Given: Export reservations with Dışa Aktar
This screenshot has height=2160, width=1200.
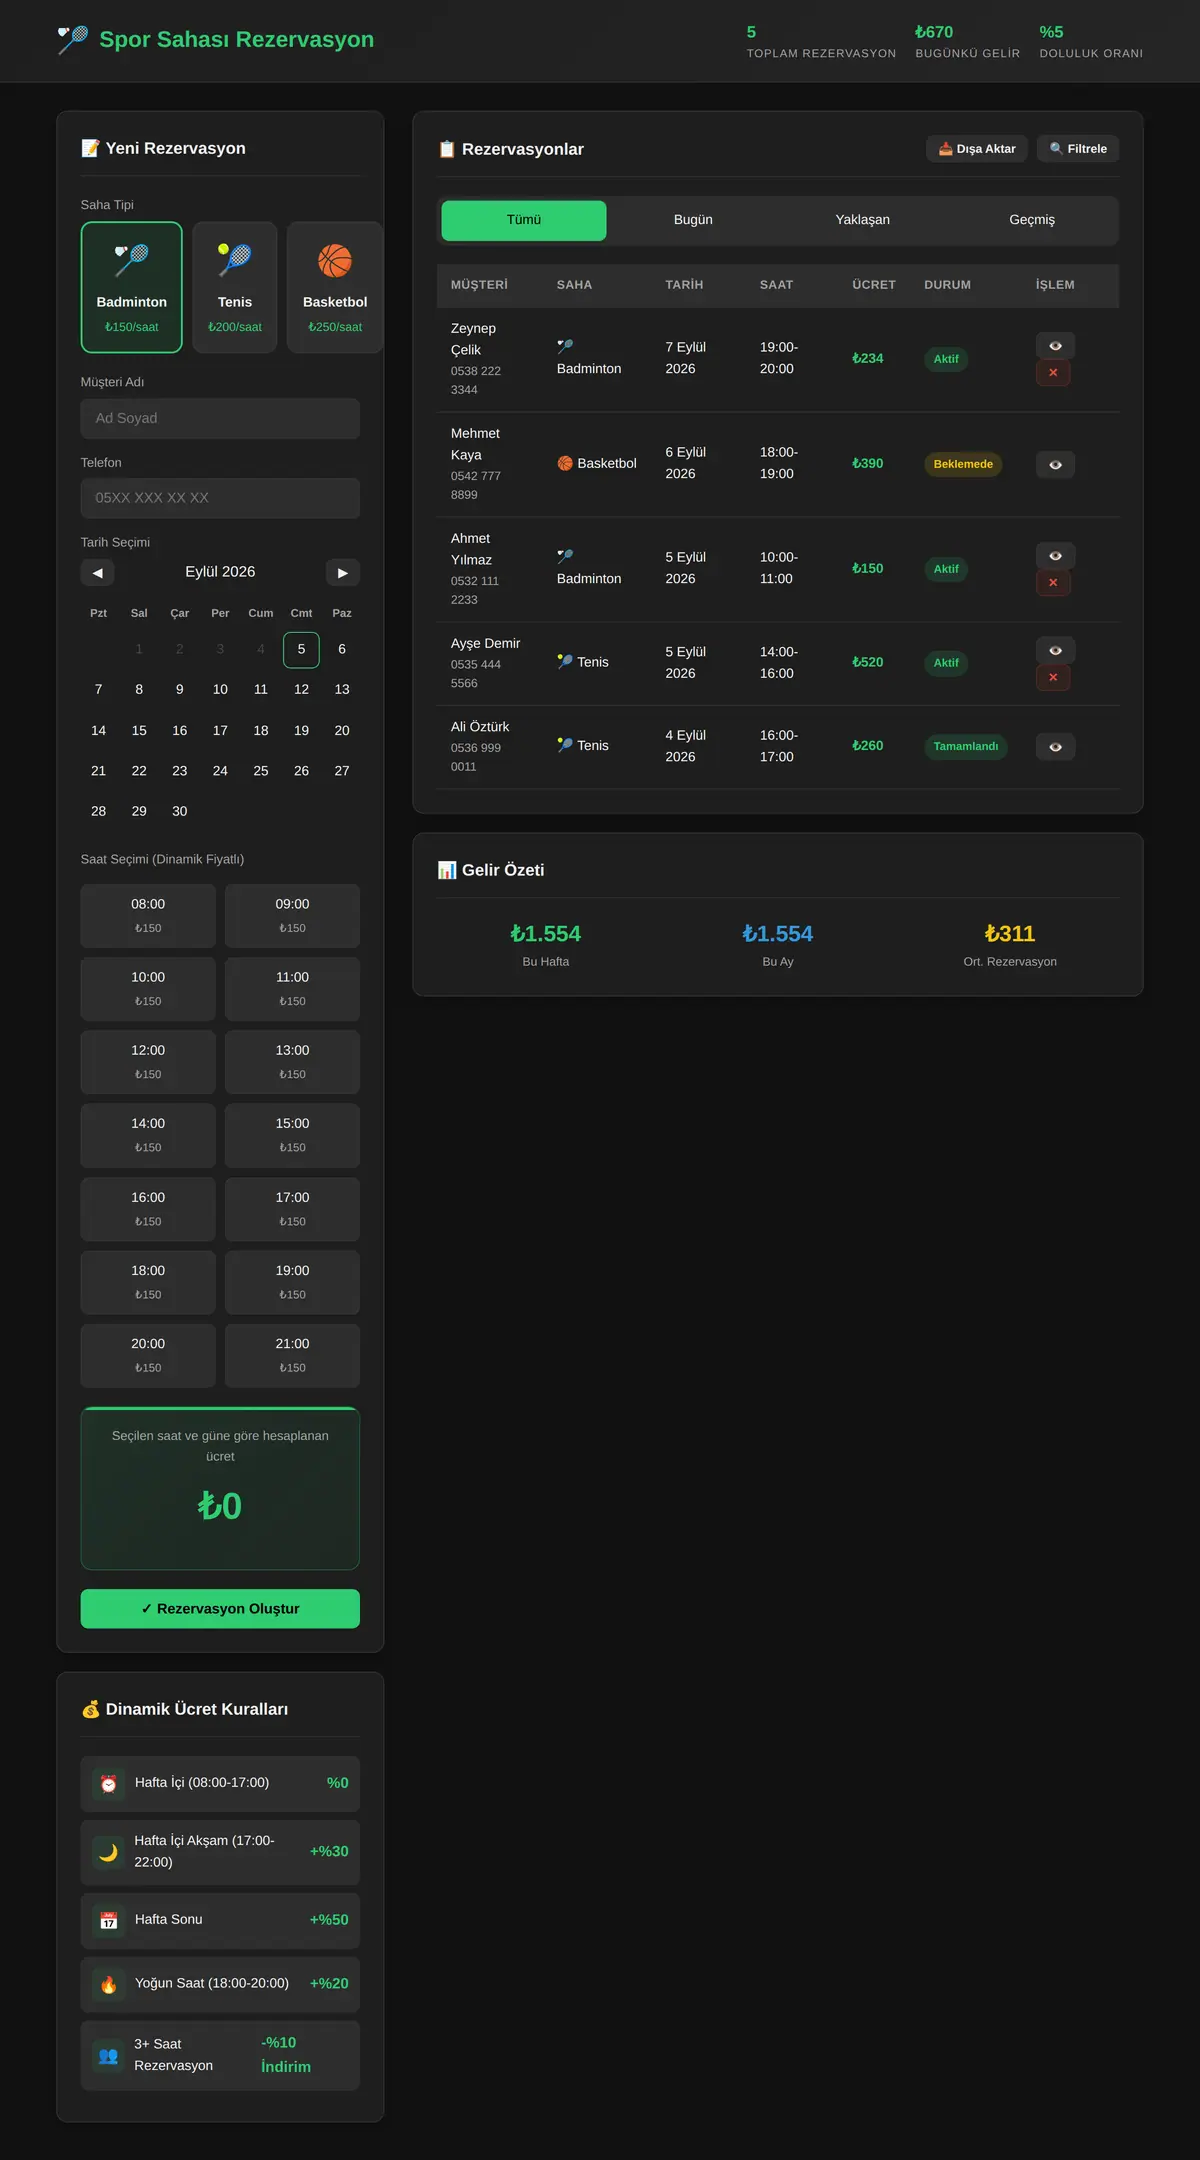Looking at the screenshot, I should 977,149.
